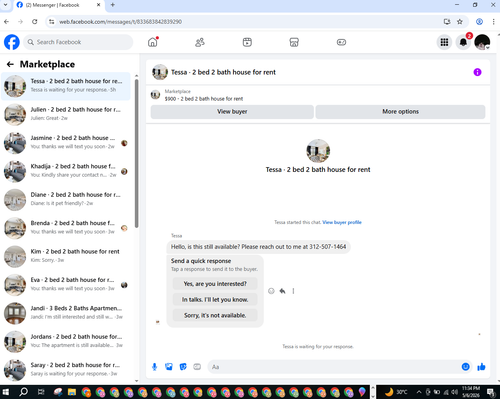The width and height of the screenshot is (500, 399).
Task: Open Khadija conversation in list
Action: (x=66, y=171)
